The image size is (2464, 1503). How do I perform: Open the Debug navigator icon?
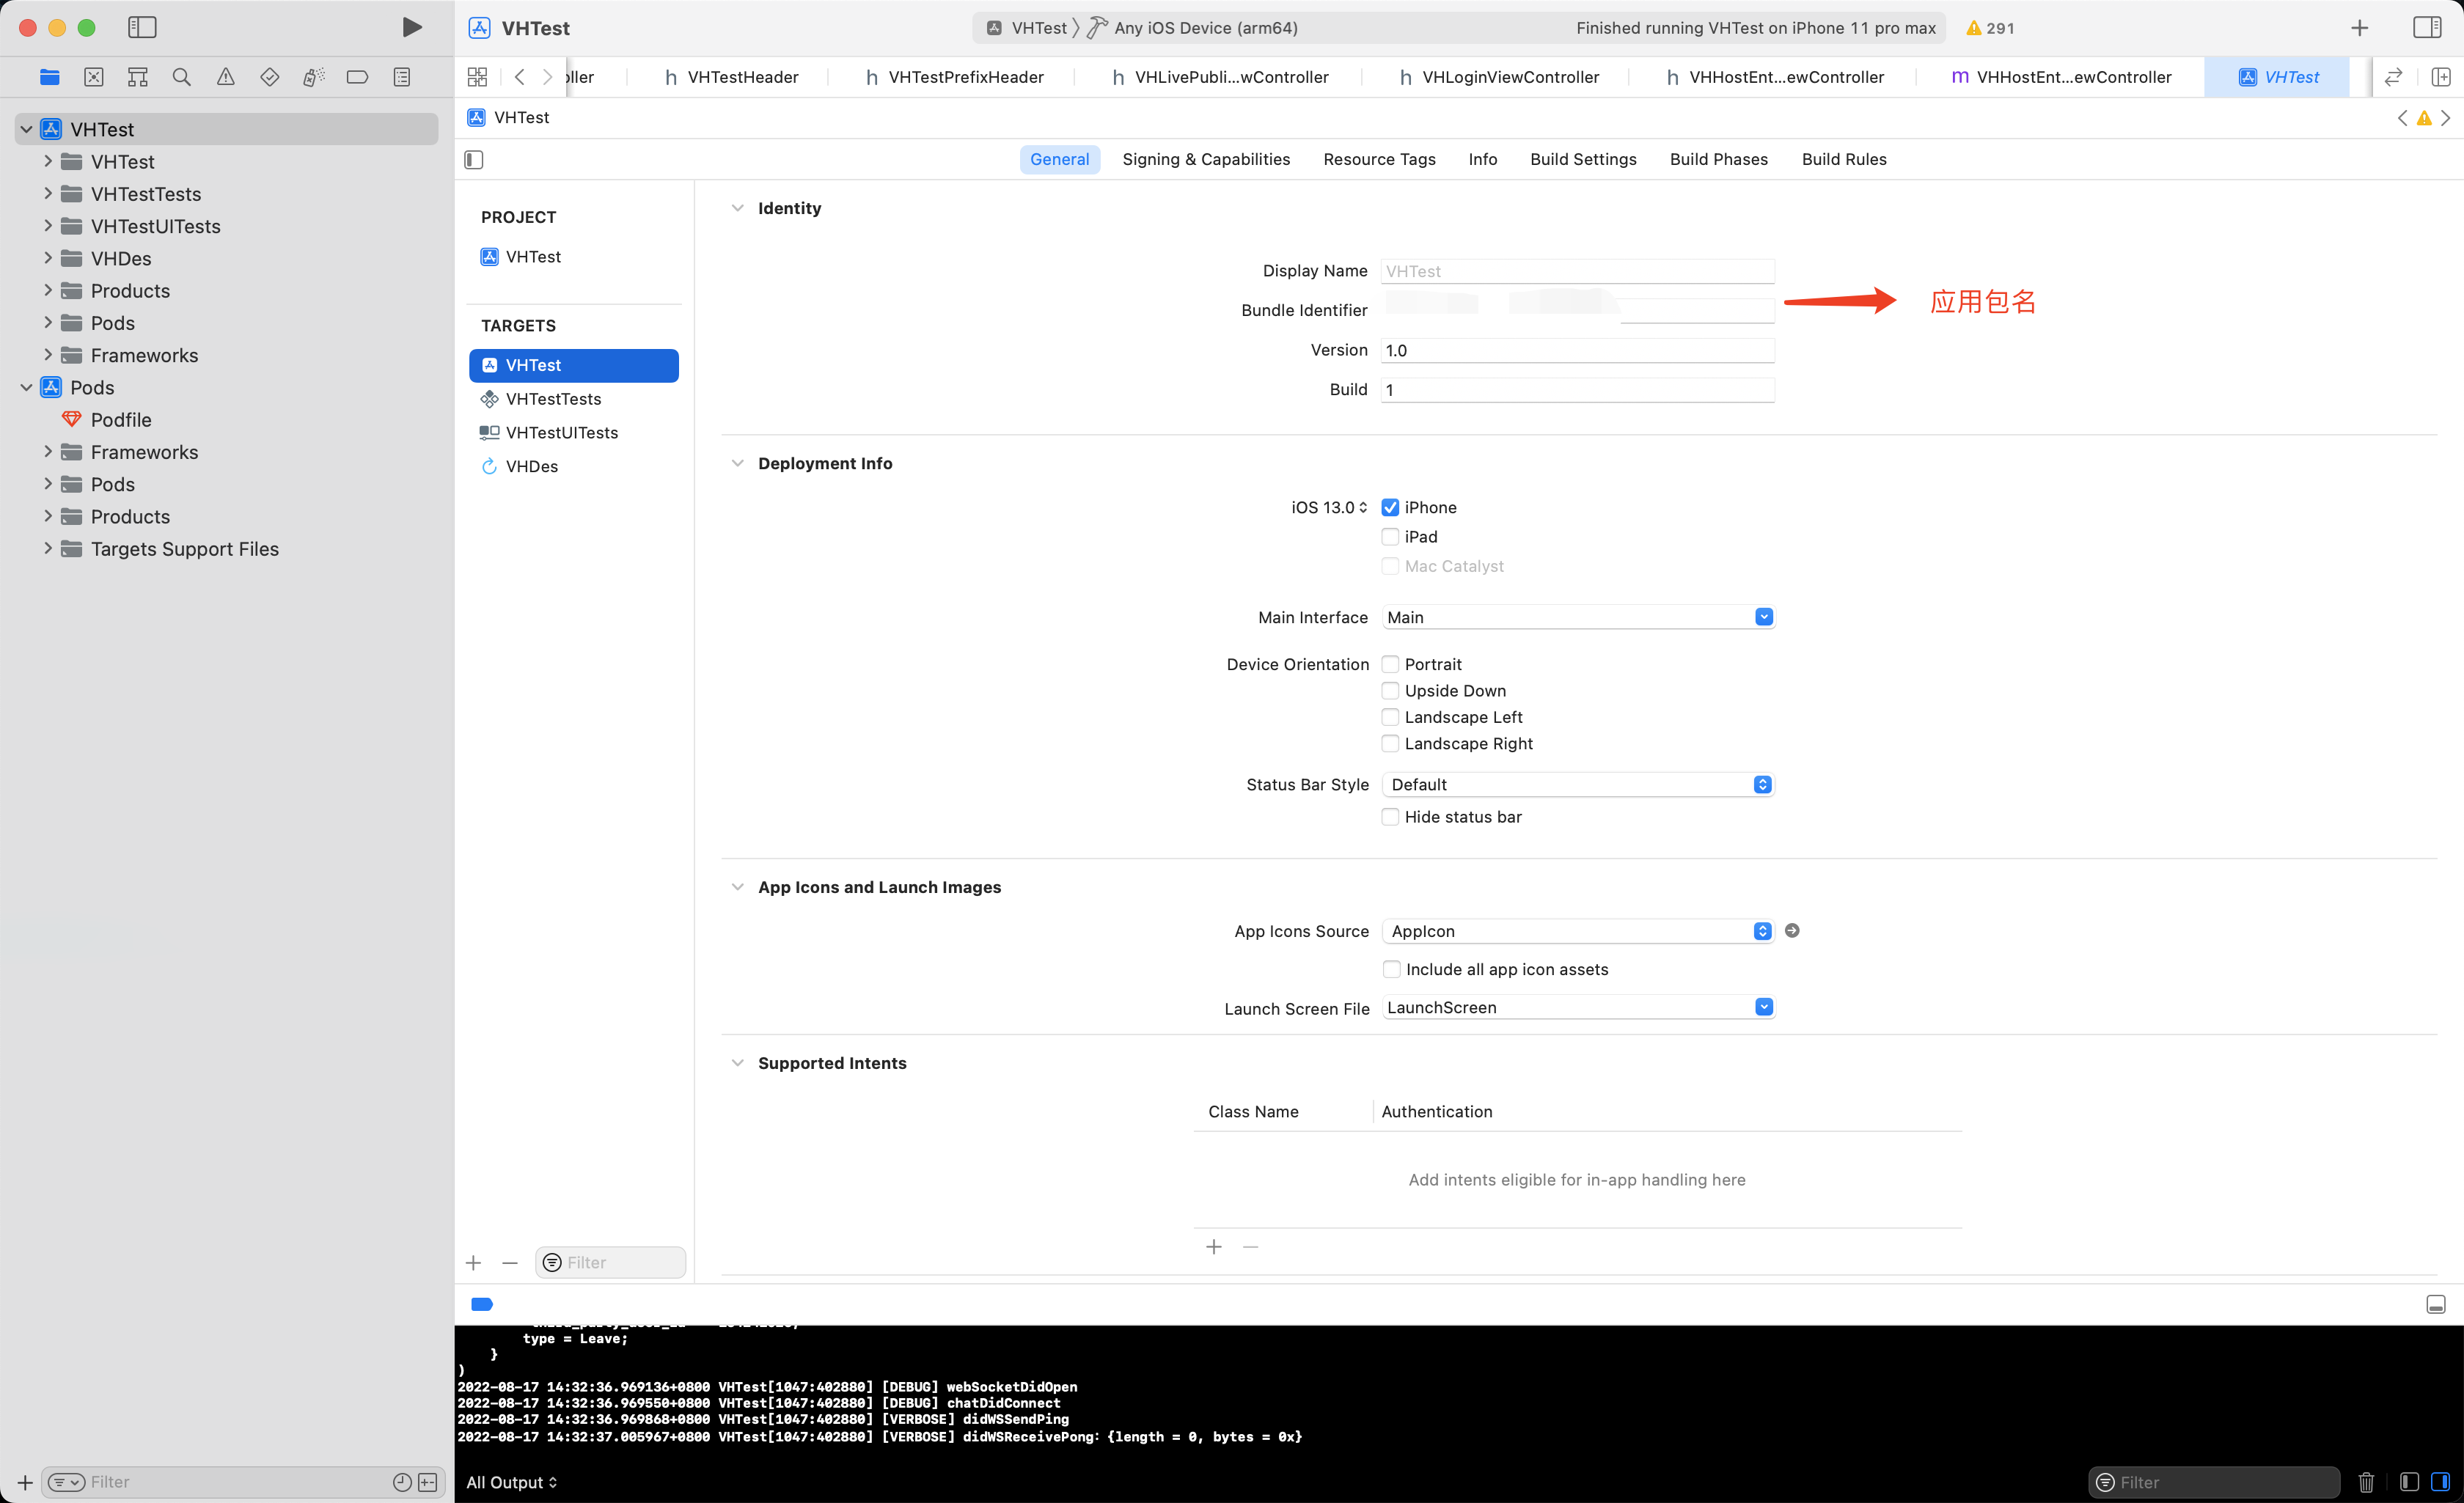[313, 77]
